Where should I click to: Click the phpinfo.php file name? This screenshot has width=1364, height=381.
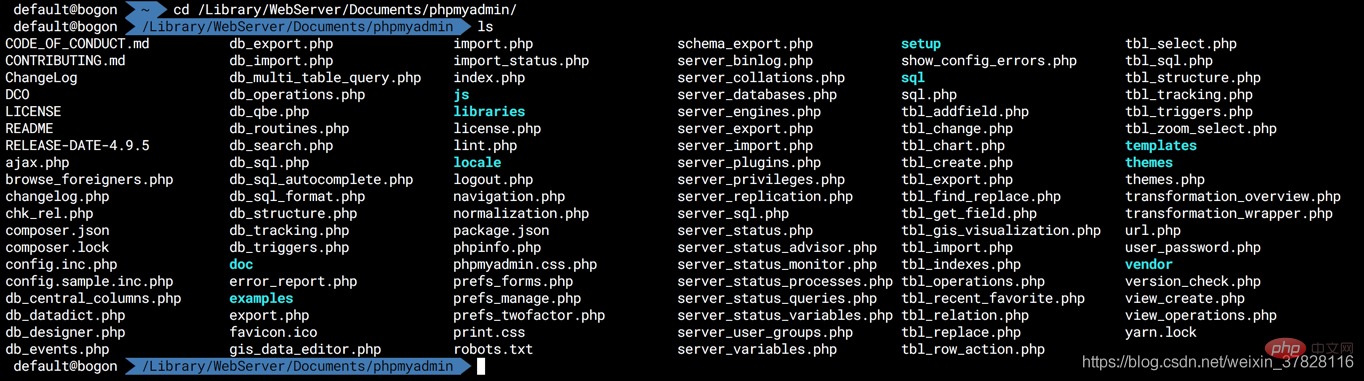[497, 248]
